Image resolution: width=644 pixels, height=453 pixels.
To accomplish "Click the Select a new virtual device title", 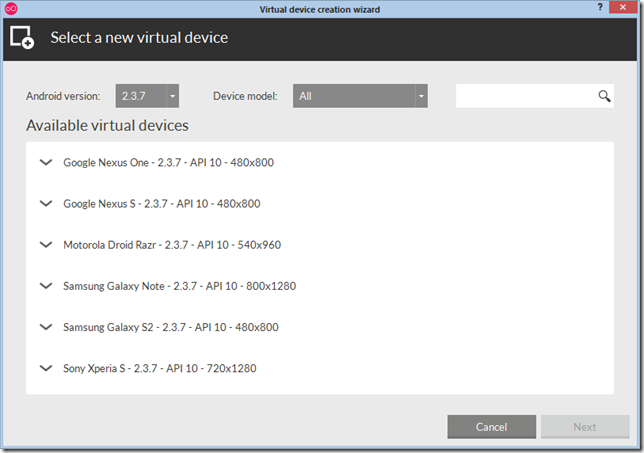I will click(x=139, y=38).
